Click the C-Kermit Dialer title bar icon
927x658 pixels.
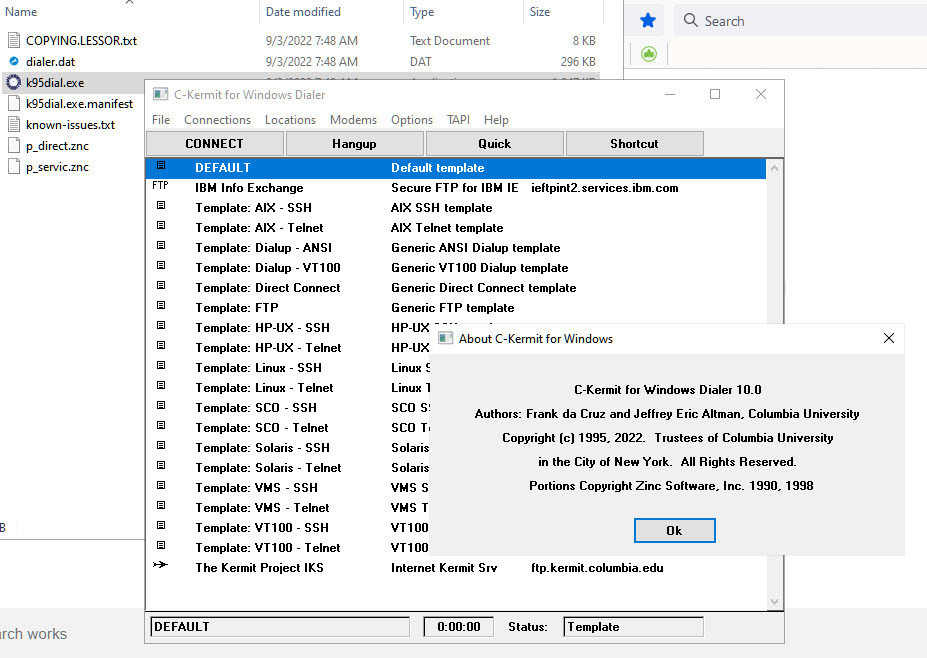pos(160,94)
